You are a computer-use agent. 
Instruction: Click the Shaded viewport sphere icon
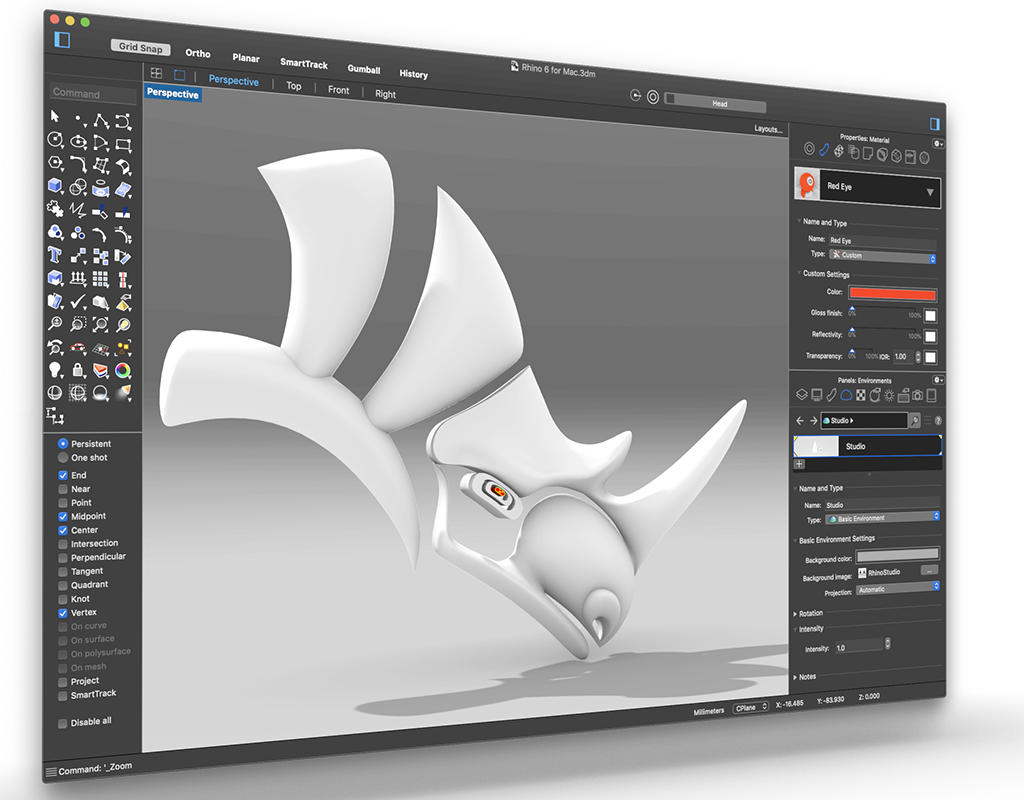[55, 392]
